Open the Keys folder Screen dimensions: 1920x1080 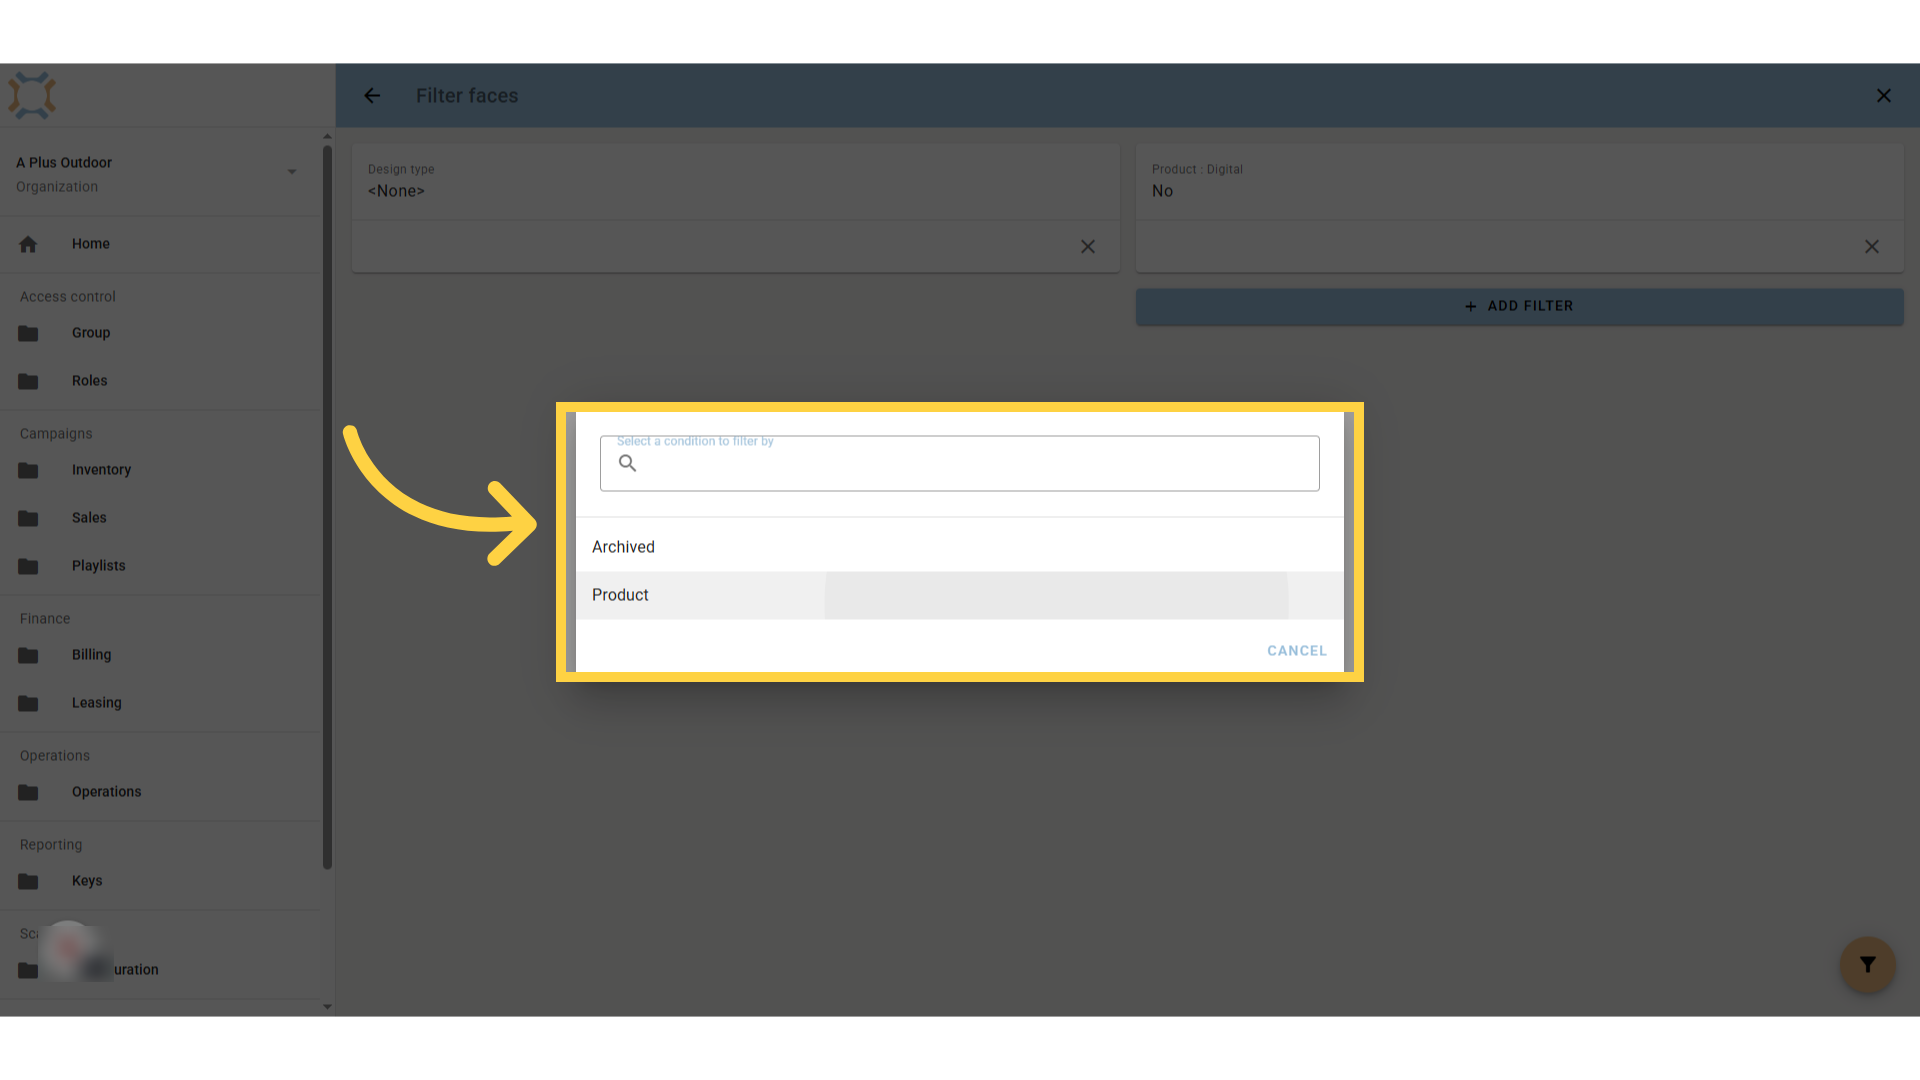click(160, 881)
